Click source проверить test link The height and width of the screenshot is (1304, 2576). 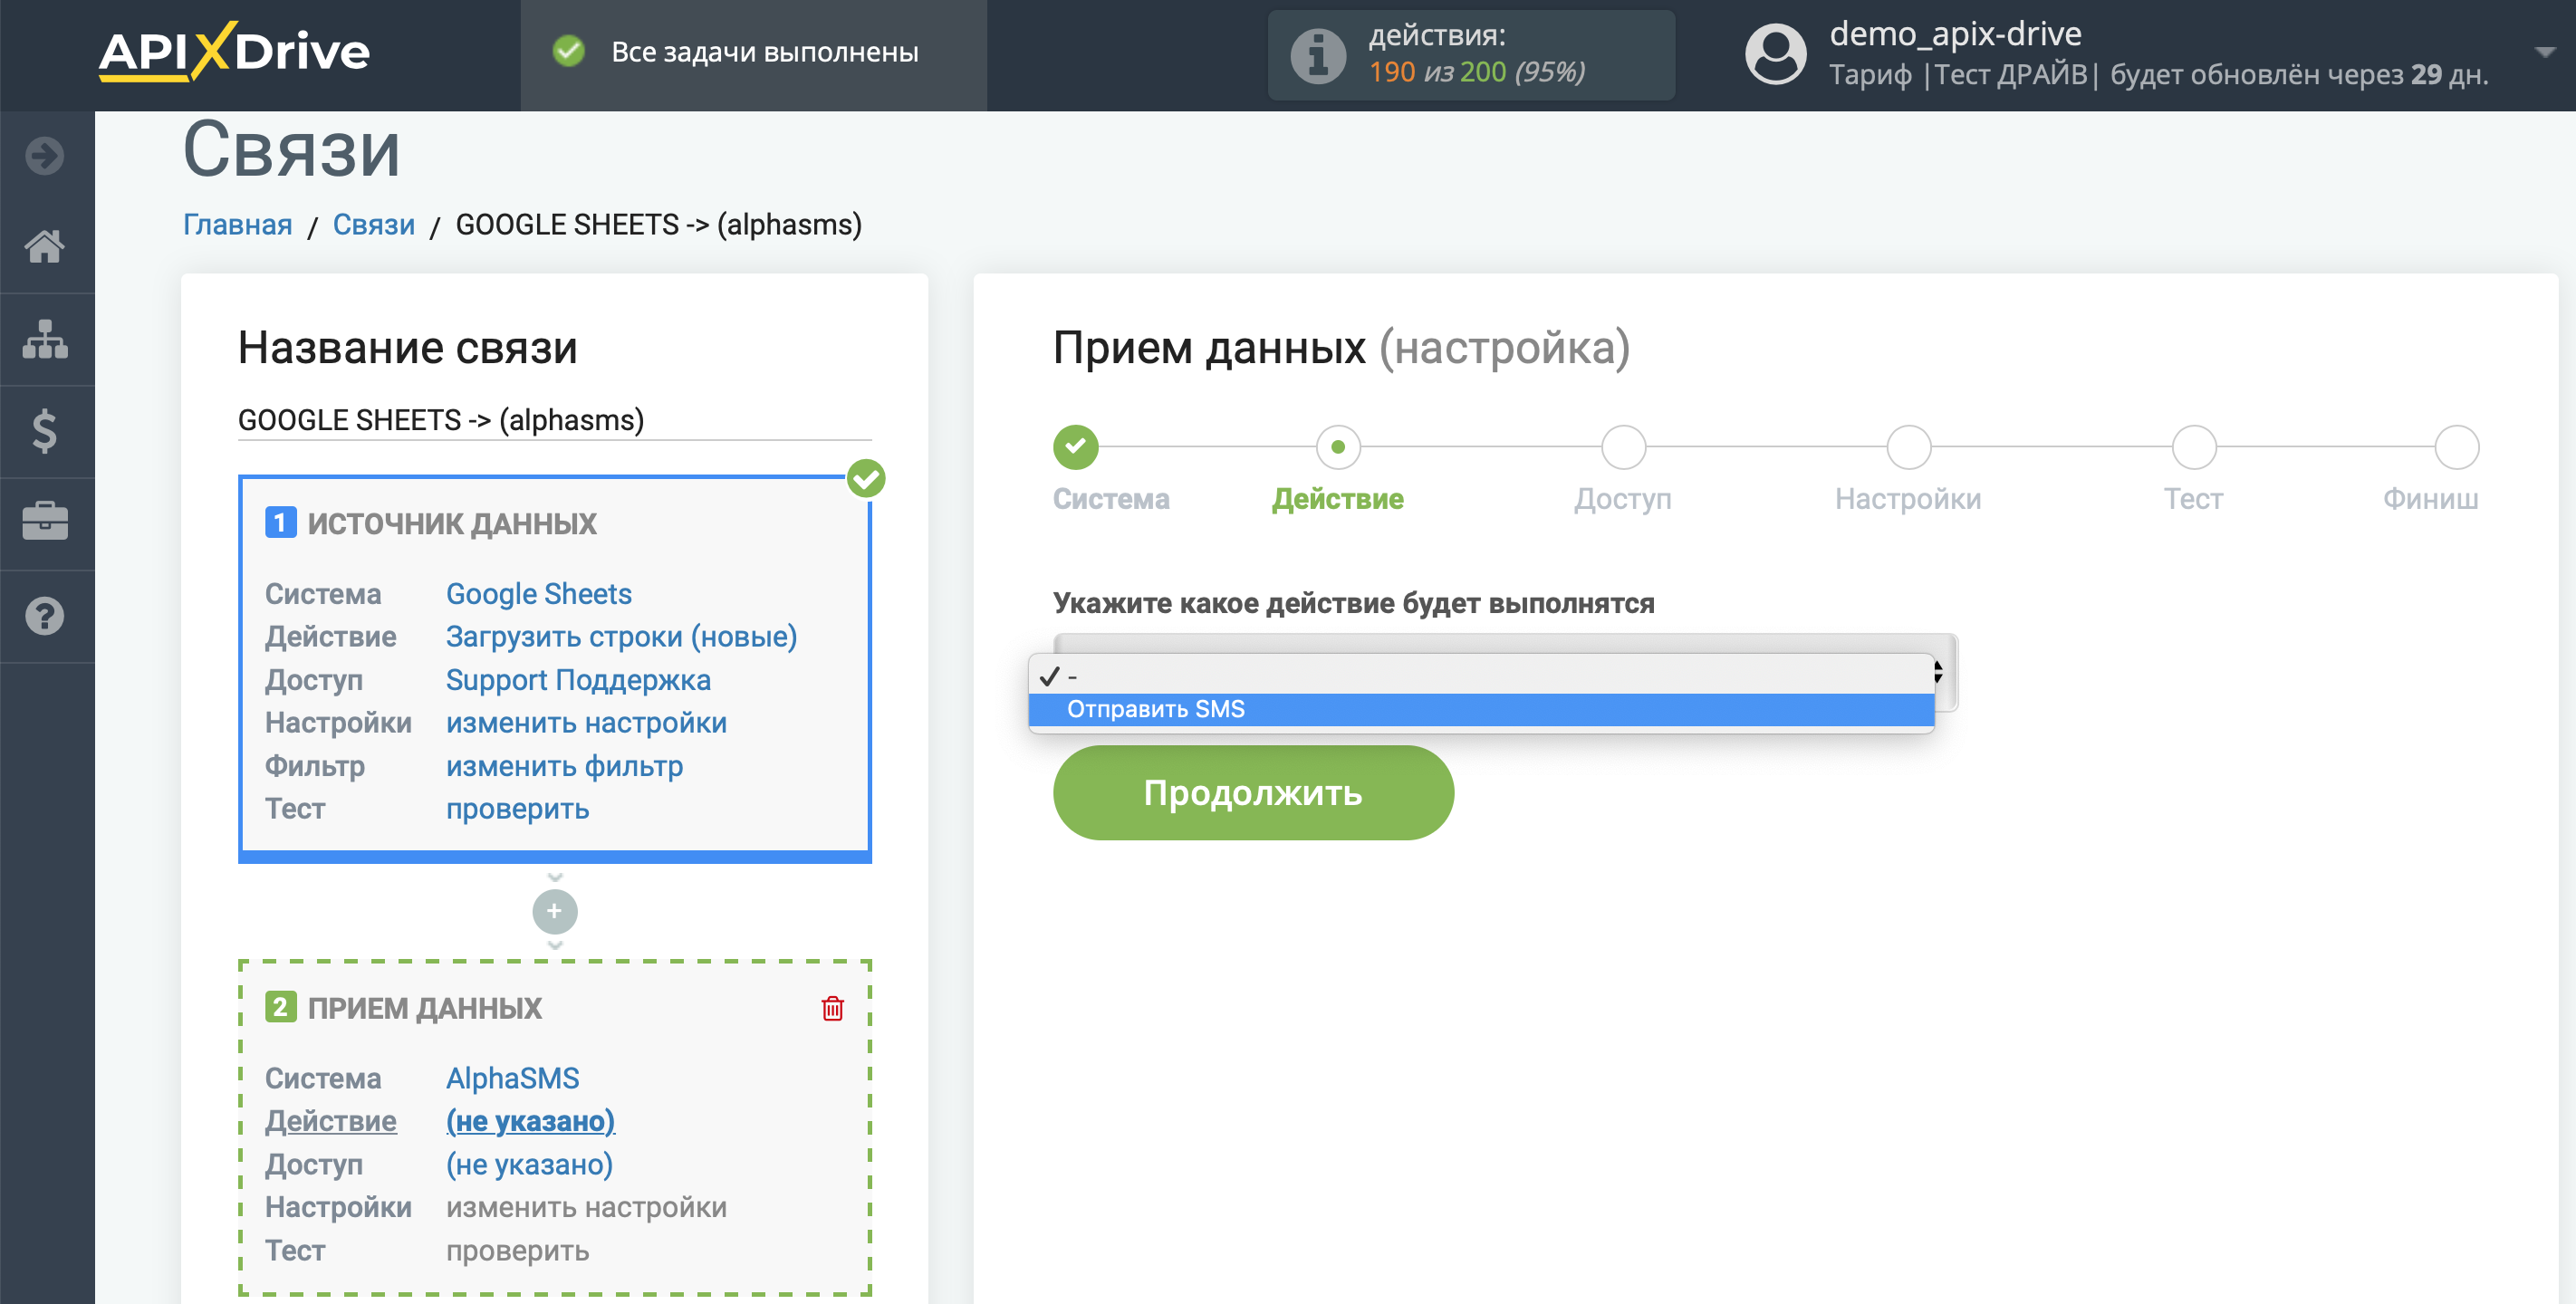(x=517, y=809)
